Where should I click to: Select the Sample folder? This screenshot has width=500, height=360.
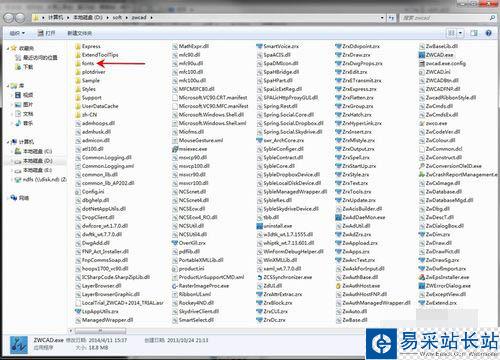(x=88, y=80)
